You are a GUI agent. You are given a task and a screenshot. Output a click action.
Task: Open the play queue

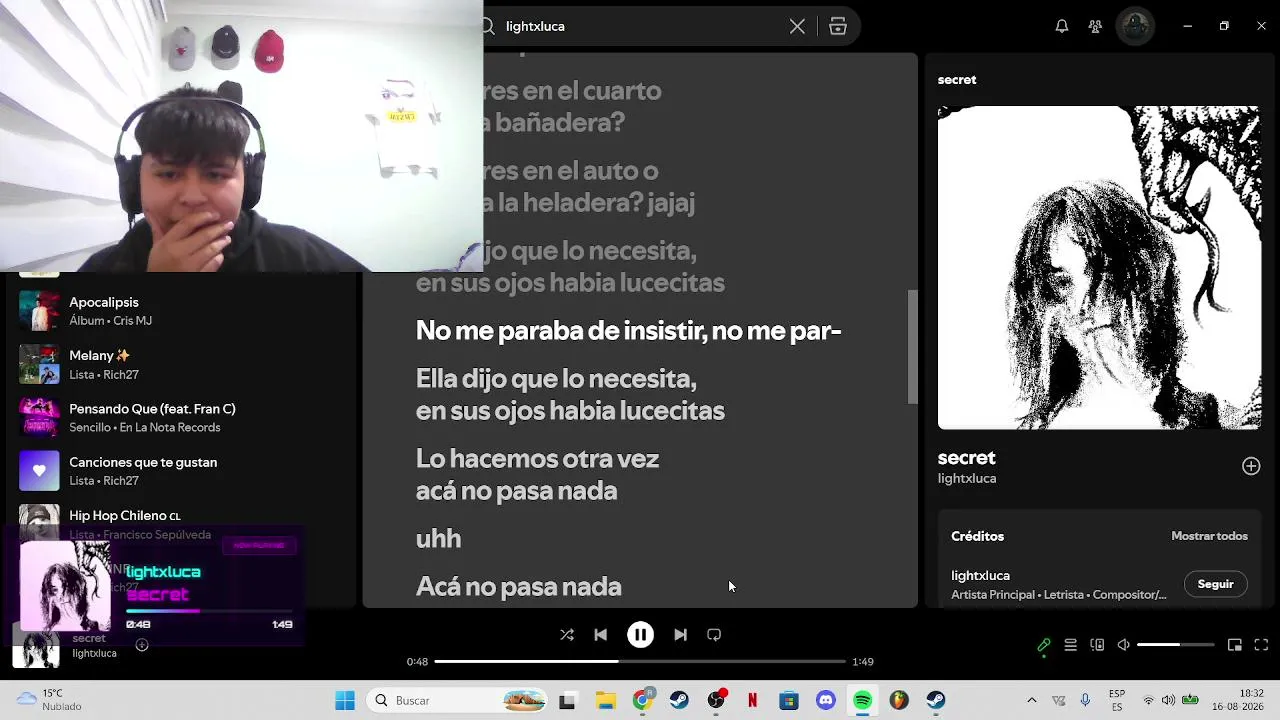[1070, 645]
